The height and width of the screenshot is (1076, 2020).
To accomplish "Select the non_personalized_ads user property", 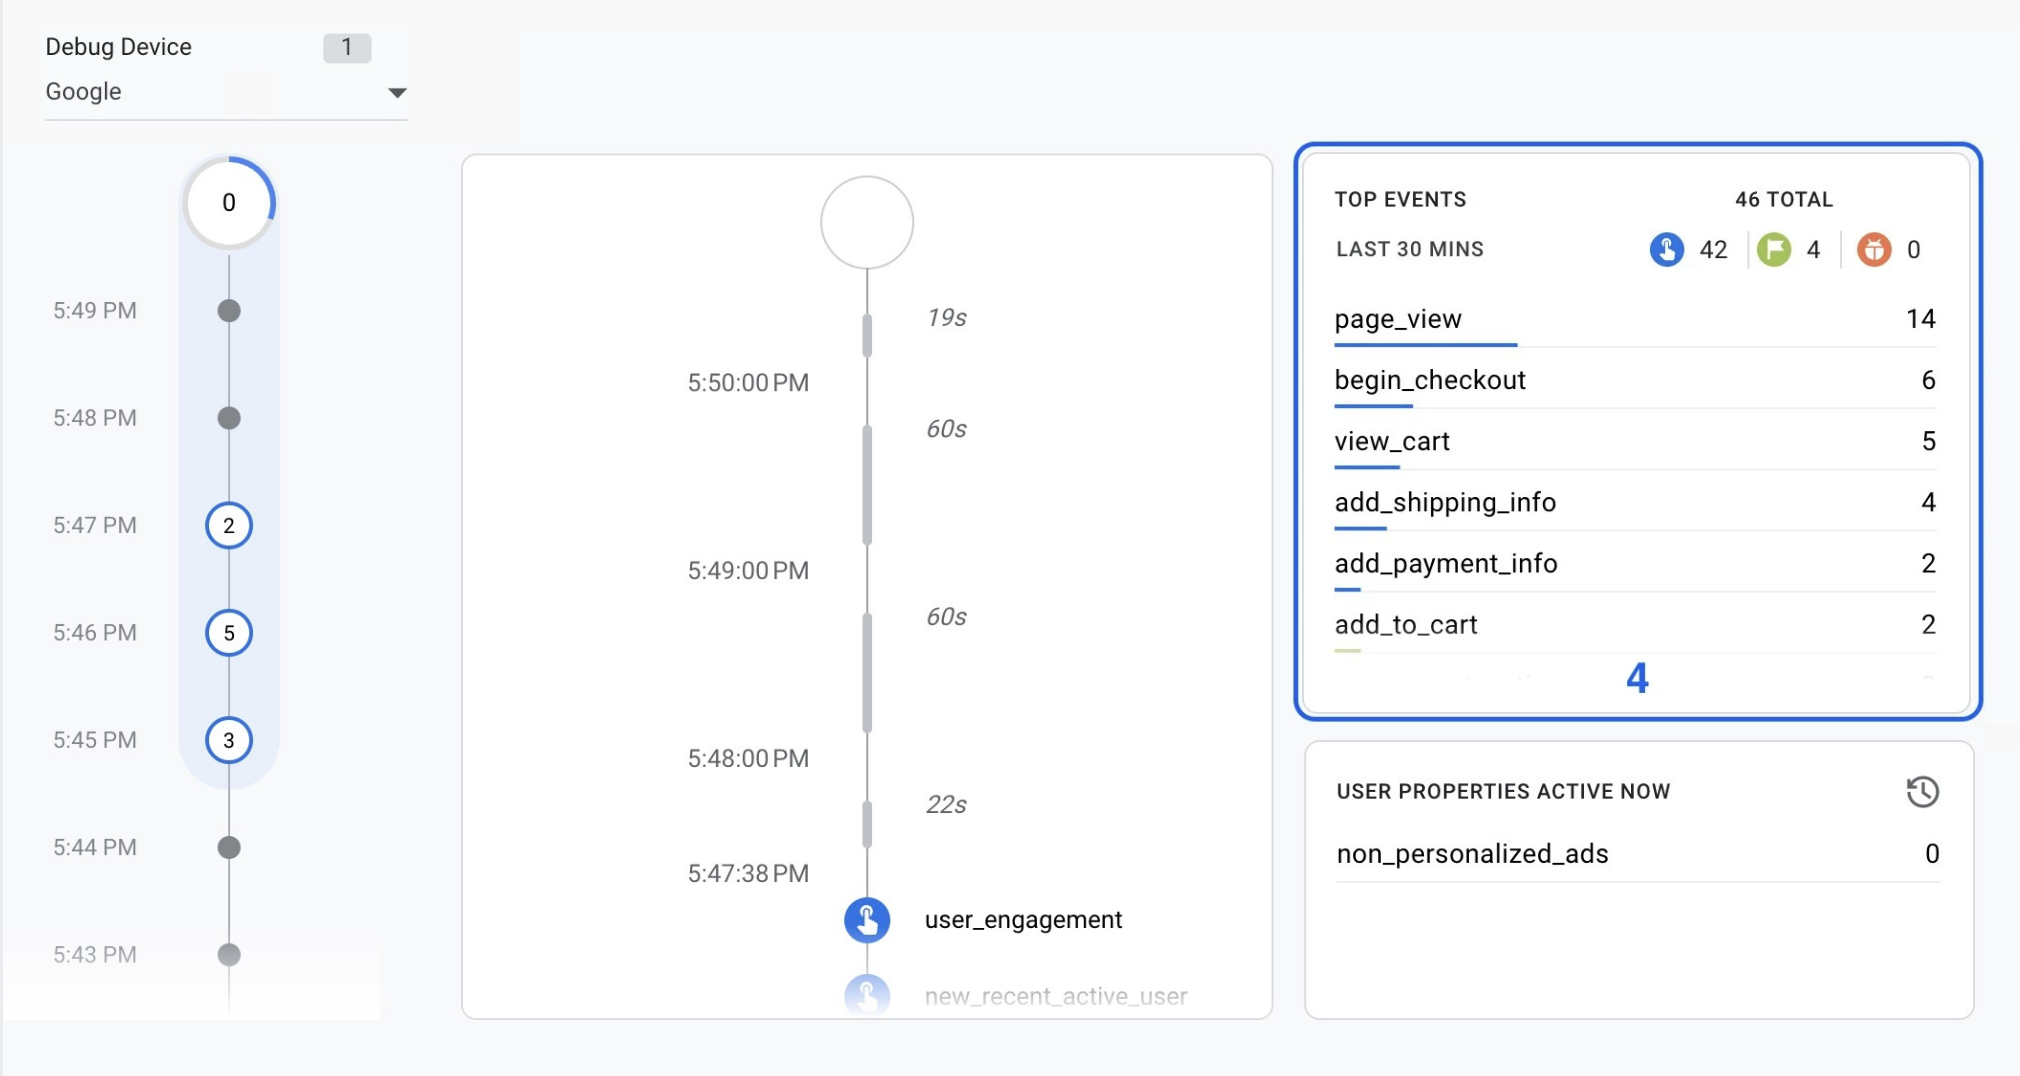I will coord(1472,853).
